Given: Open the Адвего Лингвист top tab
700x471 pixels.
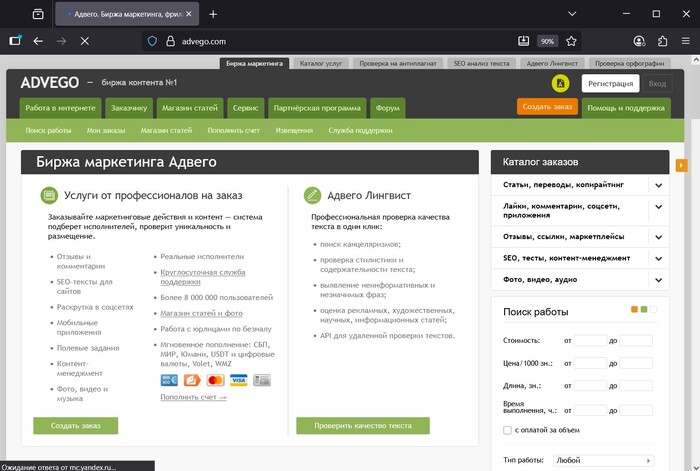Looking at the screenshot, I should [x=552, y=63].
